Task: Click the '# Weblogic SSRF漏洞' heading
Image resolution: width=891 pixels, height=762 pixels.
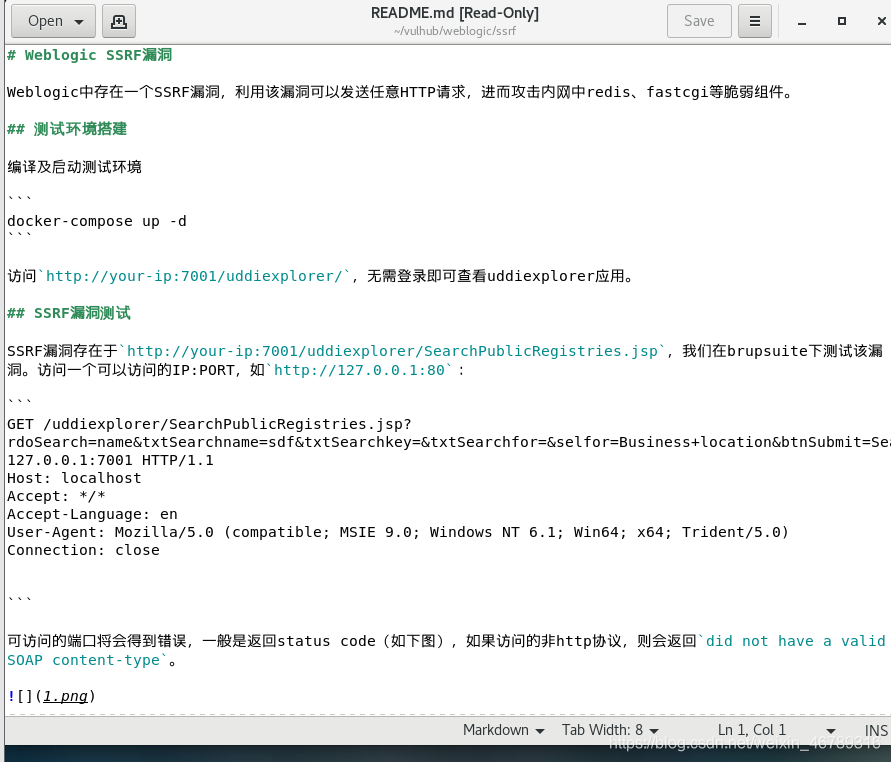Action: 89,55
